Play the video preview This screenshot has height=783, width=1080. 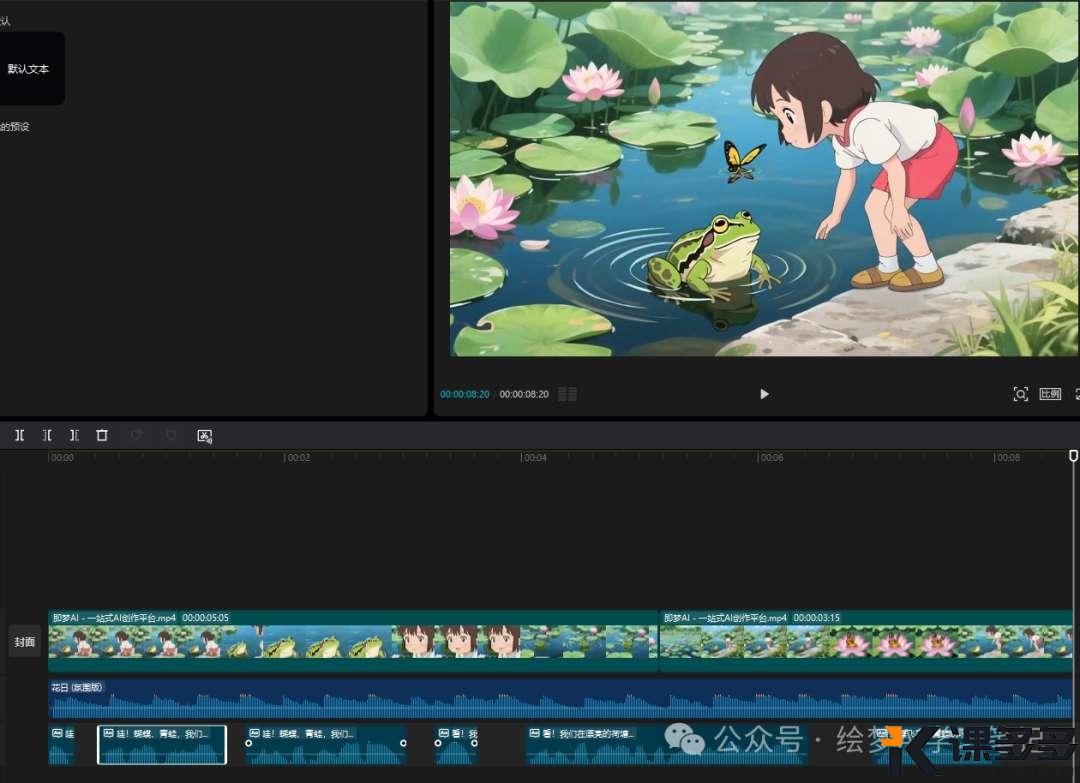pyautogui.click(x=764, y=394)
